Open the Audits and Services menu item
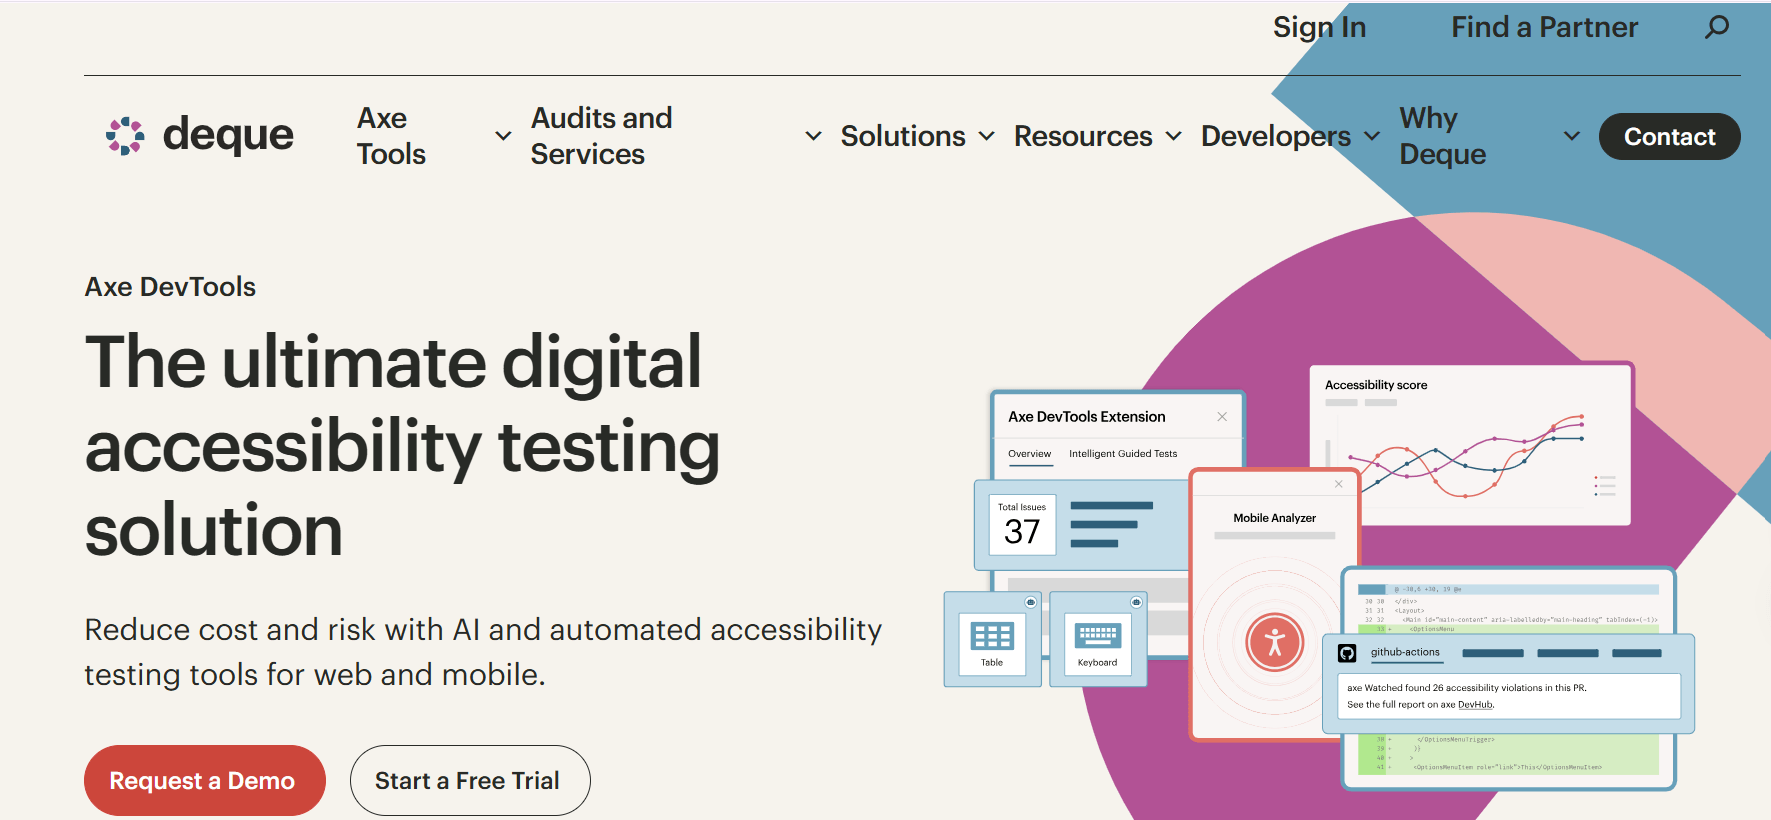The height and width of the screenshot is (820, 1771). tap(602, 136)
